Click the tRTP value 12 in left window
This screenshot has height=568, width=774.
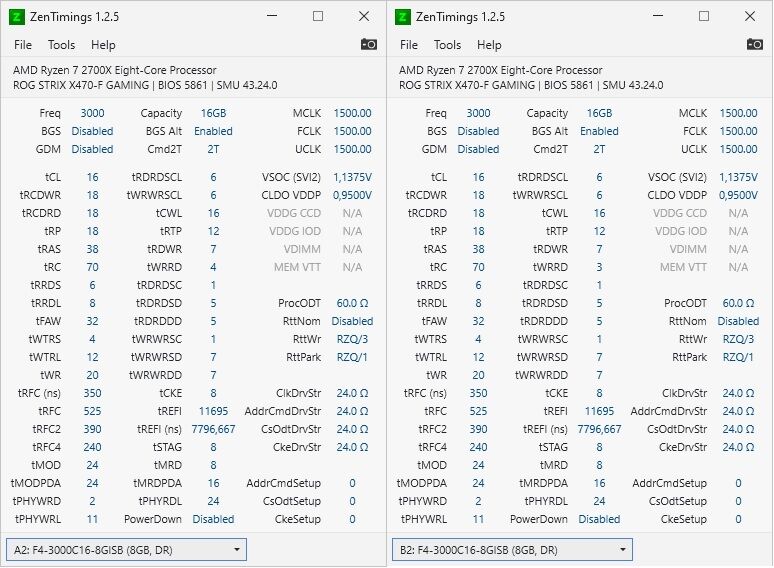tap(213, 231)
